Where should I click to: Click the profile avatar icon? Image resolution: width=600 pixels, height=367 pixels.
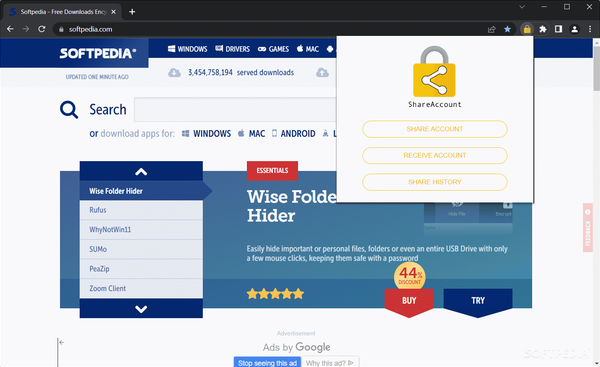point(574,29)
